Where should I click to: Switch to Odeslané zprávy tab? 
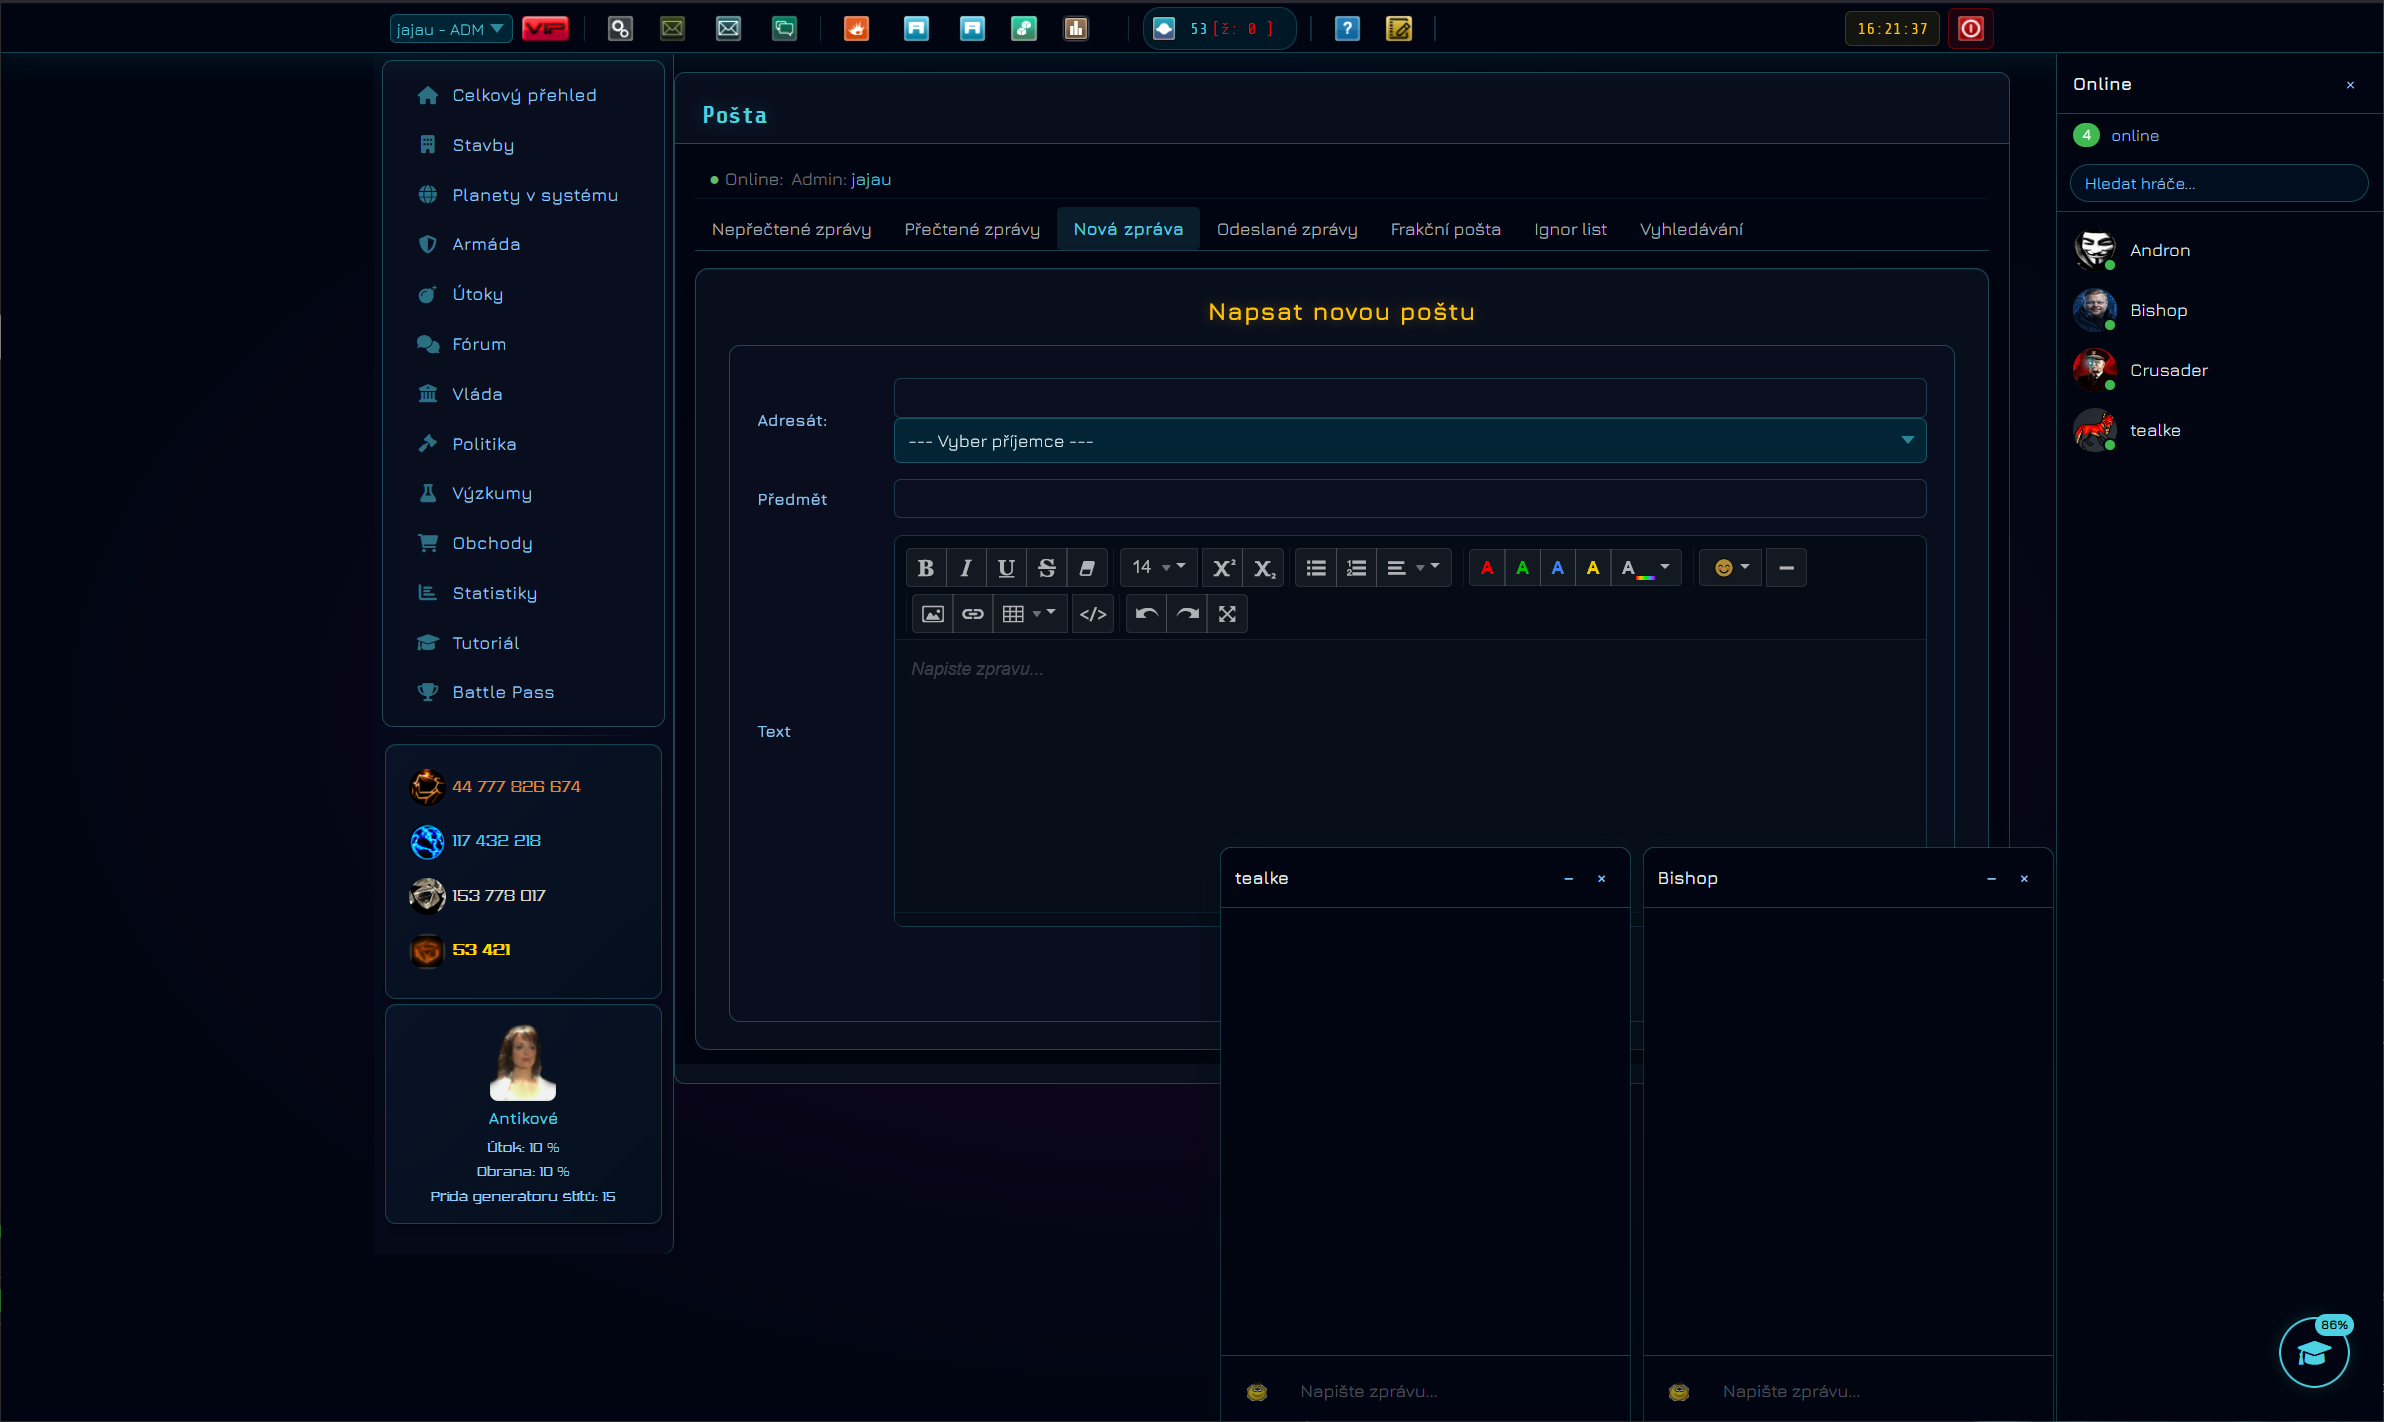click(1287, 229)
